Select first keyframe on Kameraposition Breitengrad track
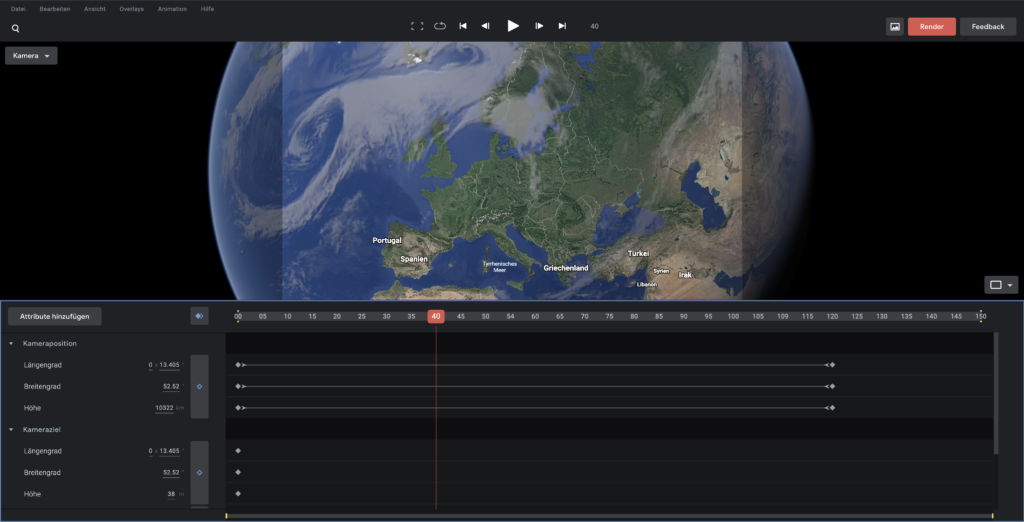The height and width of the screenshot is (522, 1024). pos(238,387)
